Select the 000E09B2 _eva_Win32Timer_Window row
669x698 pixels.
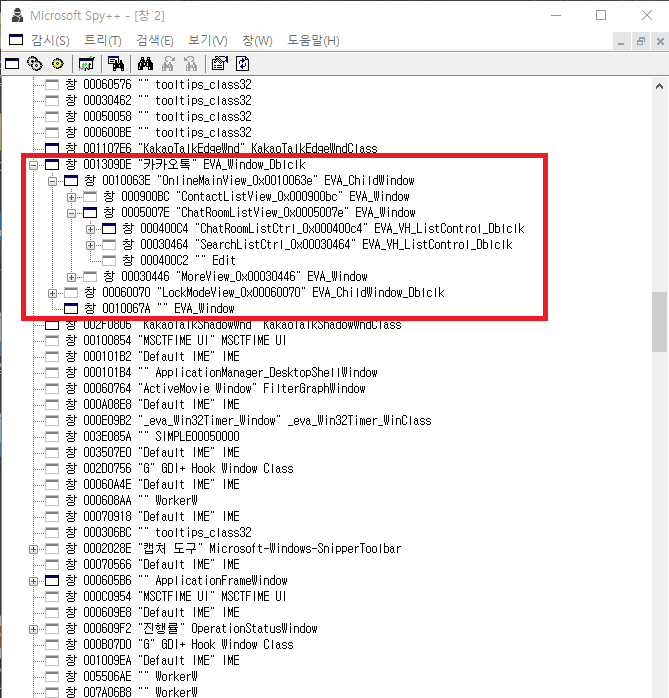tap(248, 421)
